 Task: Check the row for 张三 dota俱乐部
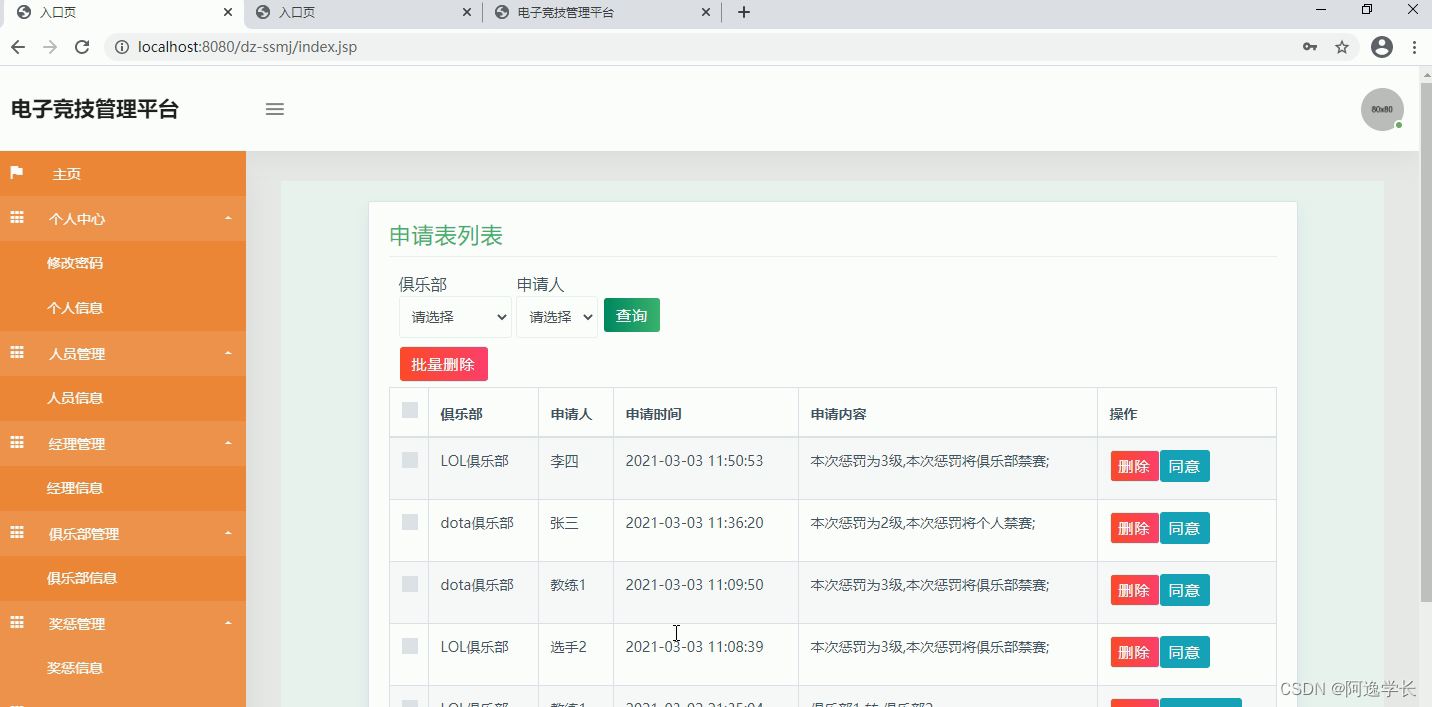410,522
